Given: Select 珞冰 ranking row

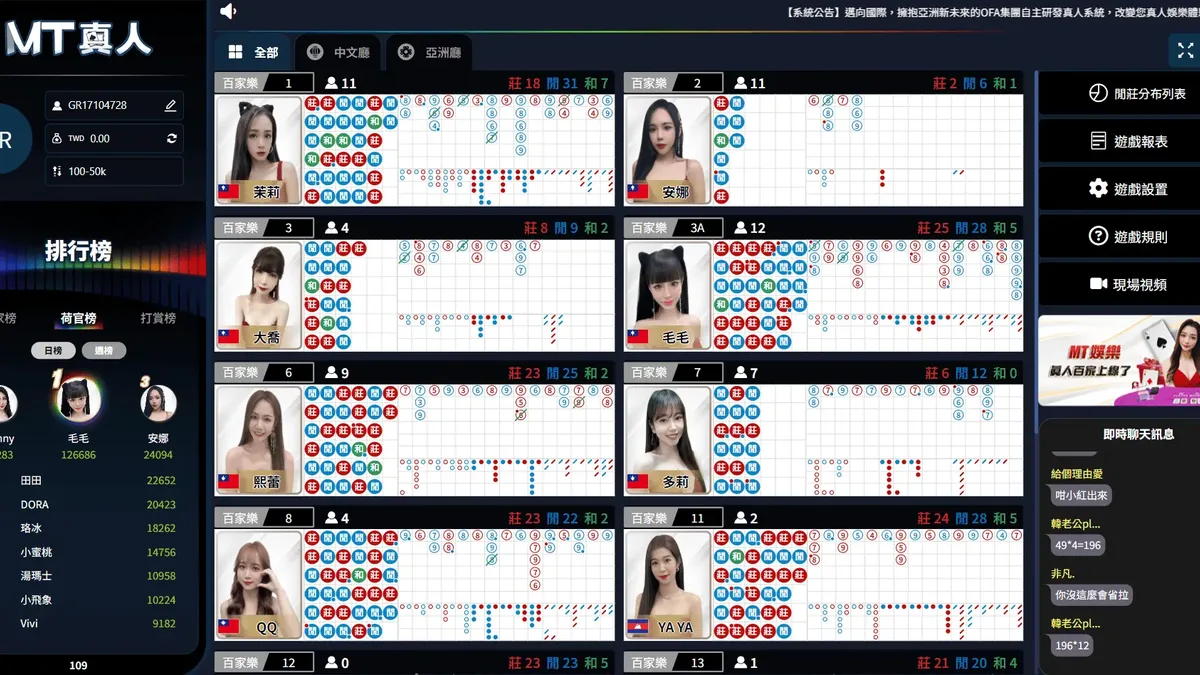Looking at the screenshot, I should click(x=98, y=528).
